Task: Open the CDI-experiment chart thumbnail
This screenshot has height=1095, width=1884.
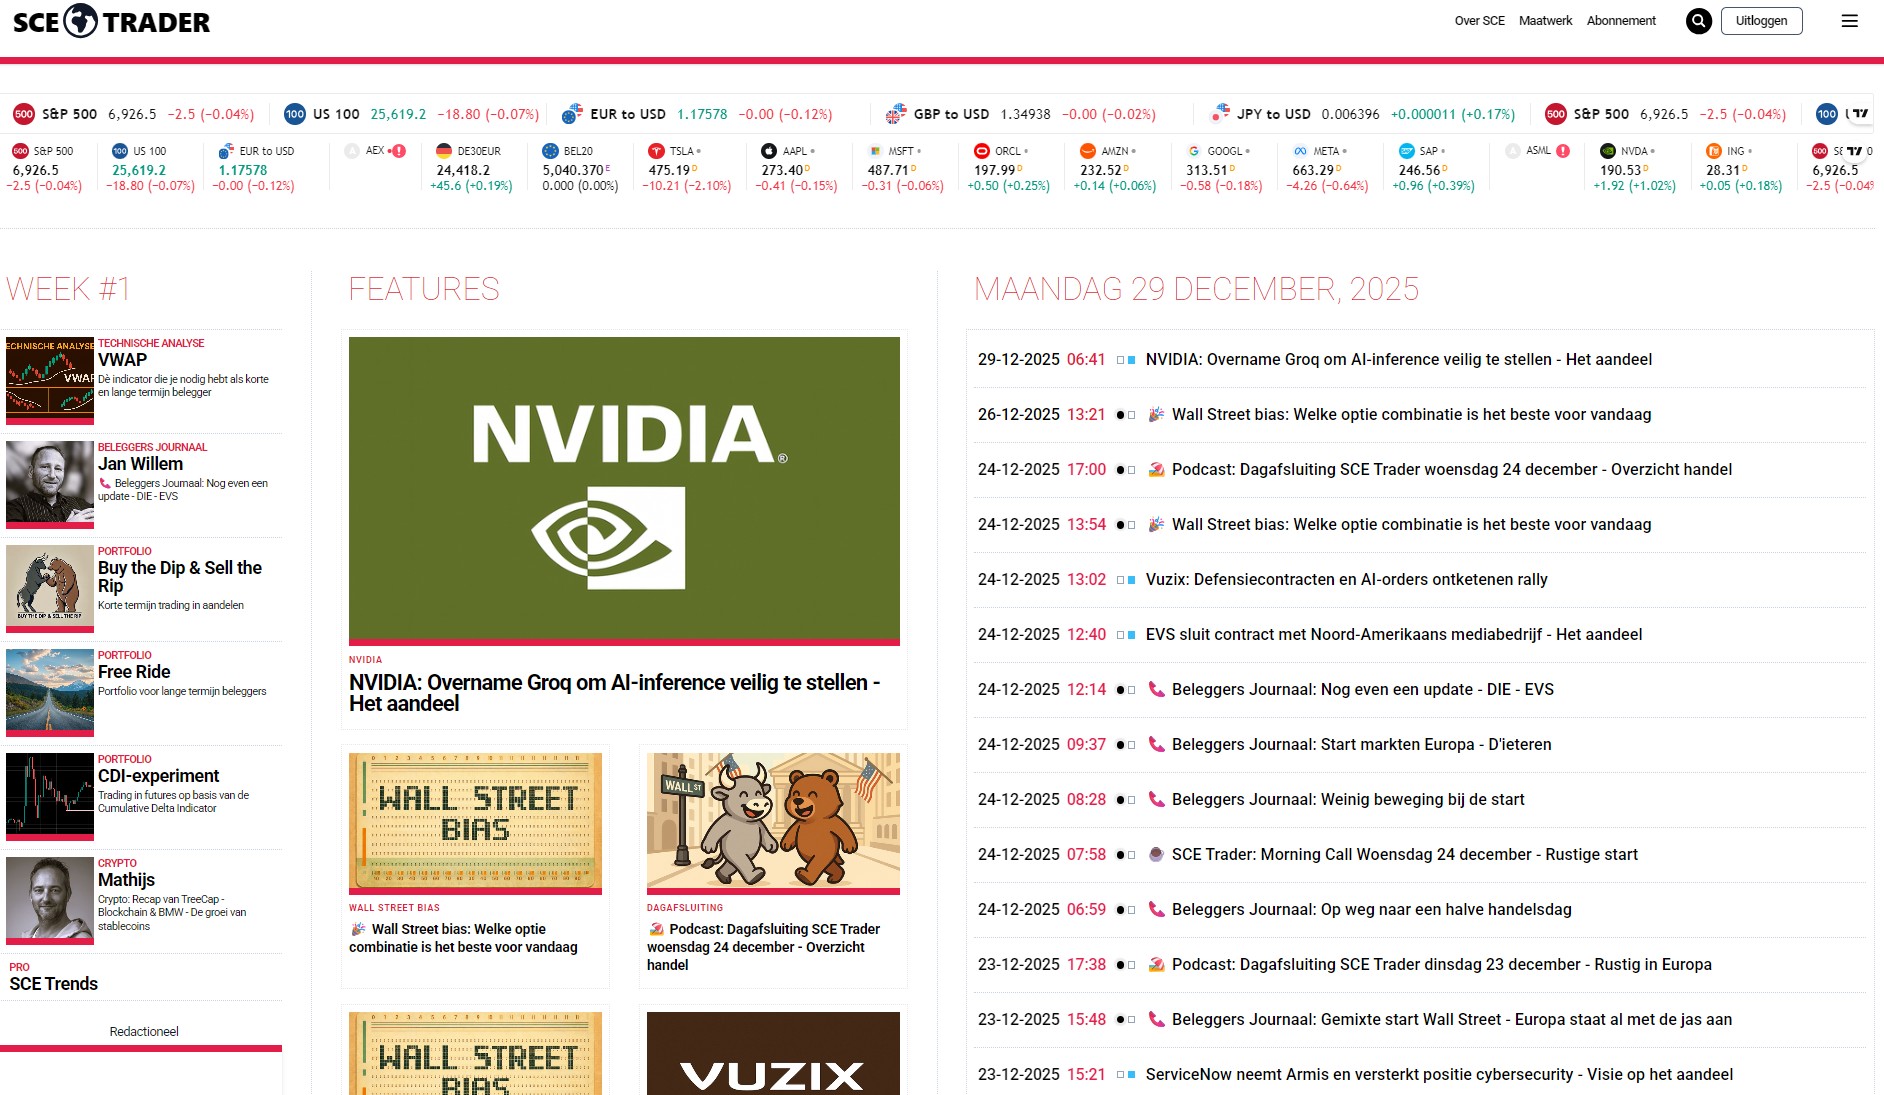Action: click(50, 797)
